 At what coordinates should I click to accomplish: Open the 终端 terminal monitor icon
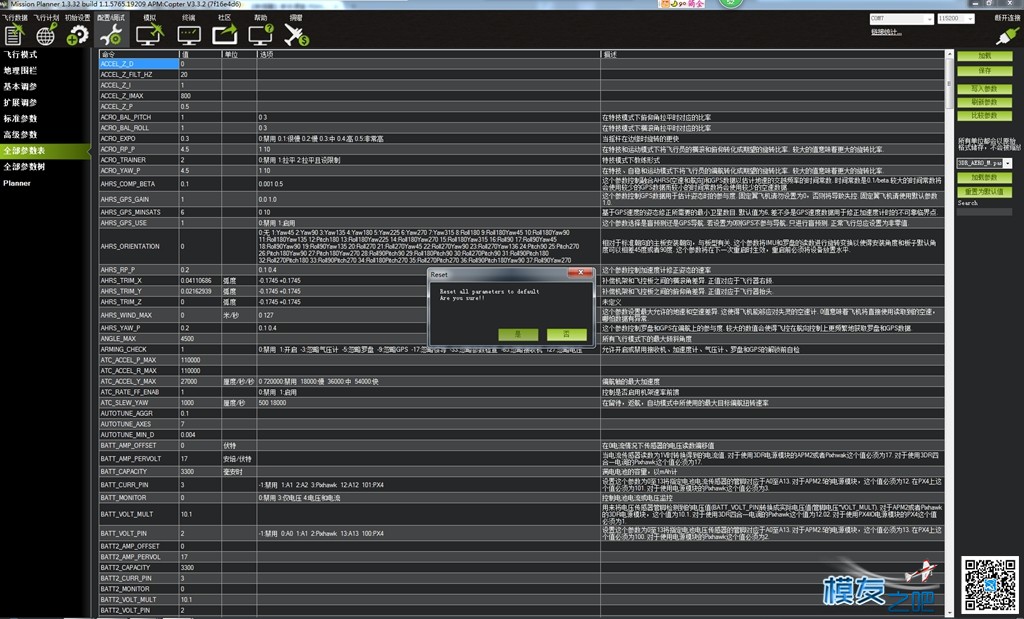pos(188,35)
